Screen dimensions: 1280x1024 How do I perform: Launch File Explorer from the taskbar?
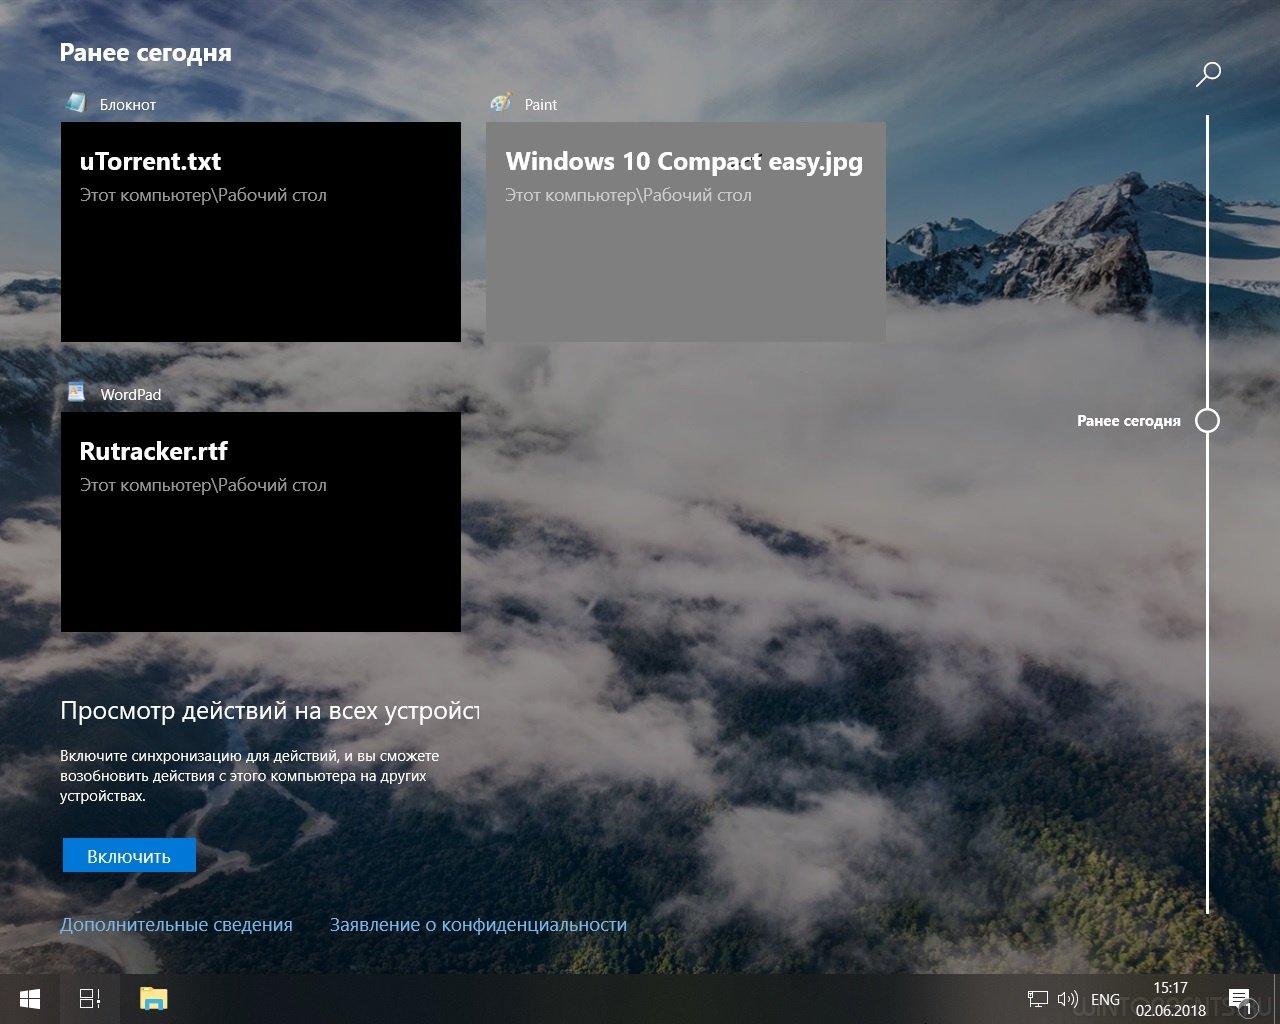click(153, 998)
